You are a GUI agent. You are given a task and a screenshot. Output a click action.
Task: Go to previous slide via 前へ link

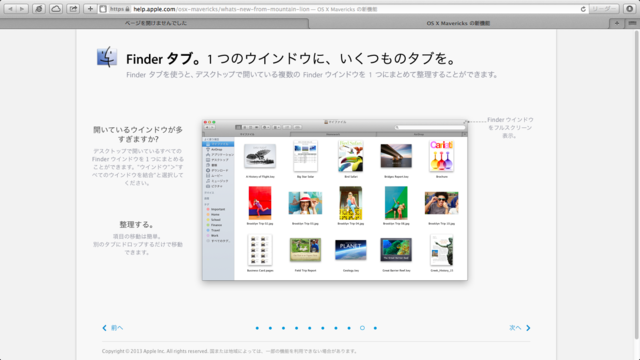pos(113,328)
